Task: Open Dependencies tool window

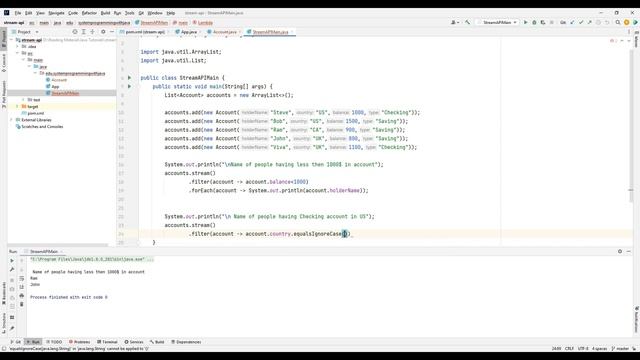Action: pyautogui.click(x=186, y=342)
